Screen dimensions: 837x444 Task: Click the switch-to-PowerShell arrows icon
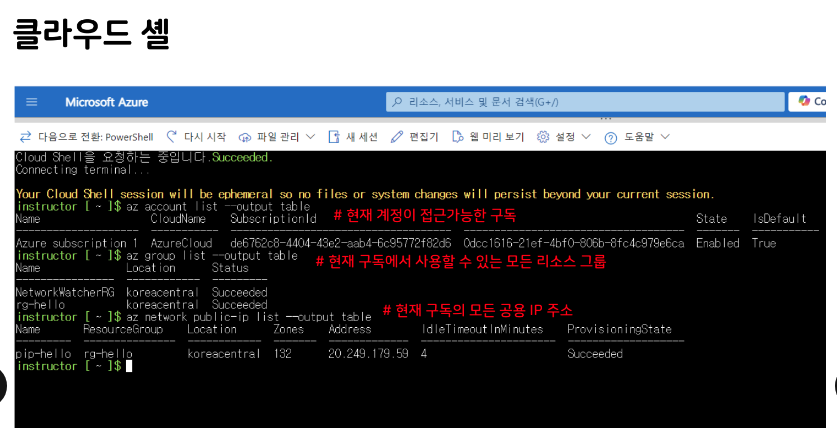point(25,137)
